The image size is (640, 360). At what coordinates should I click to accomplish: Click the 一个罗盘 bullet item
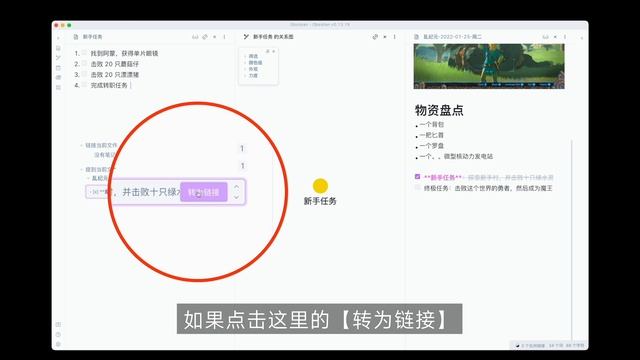point(431,145)
